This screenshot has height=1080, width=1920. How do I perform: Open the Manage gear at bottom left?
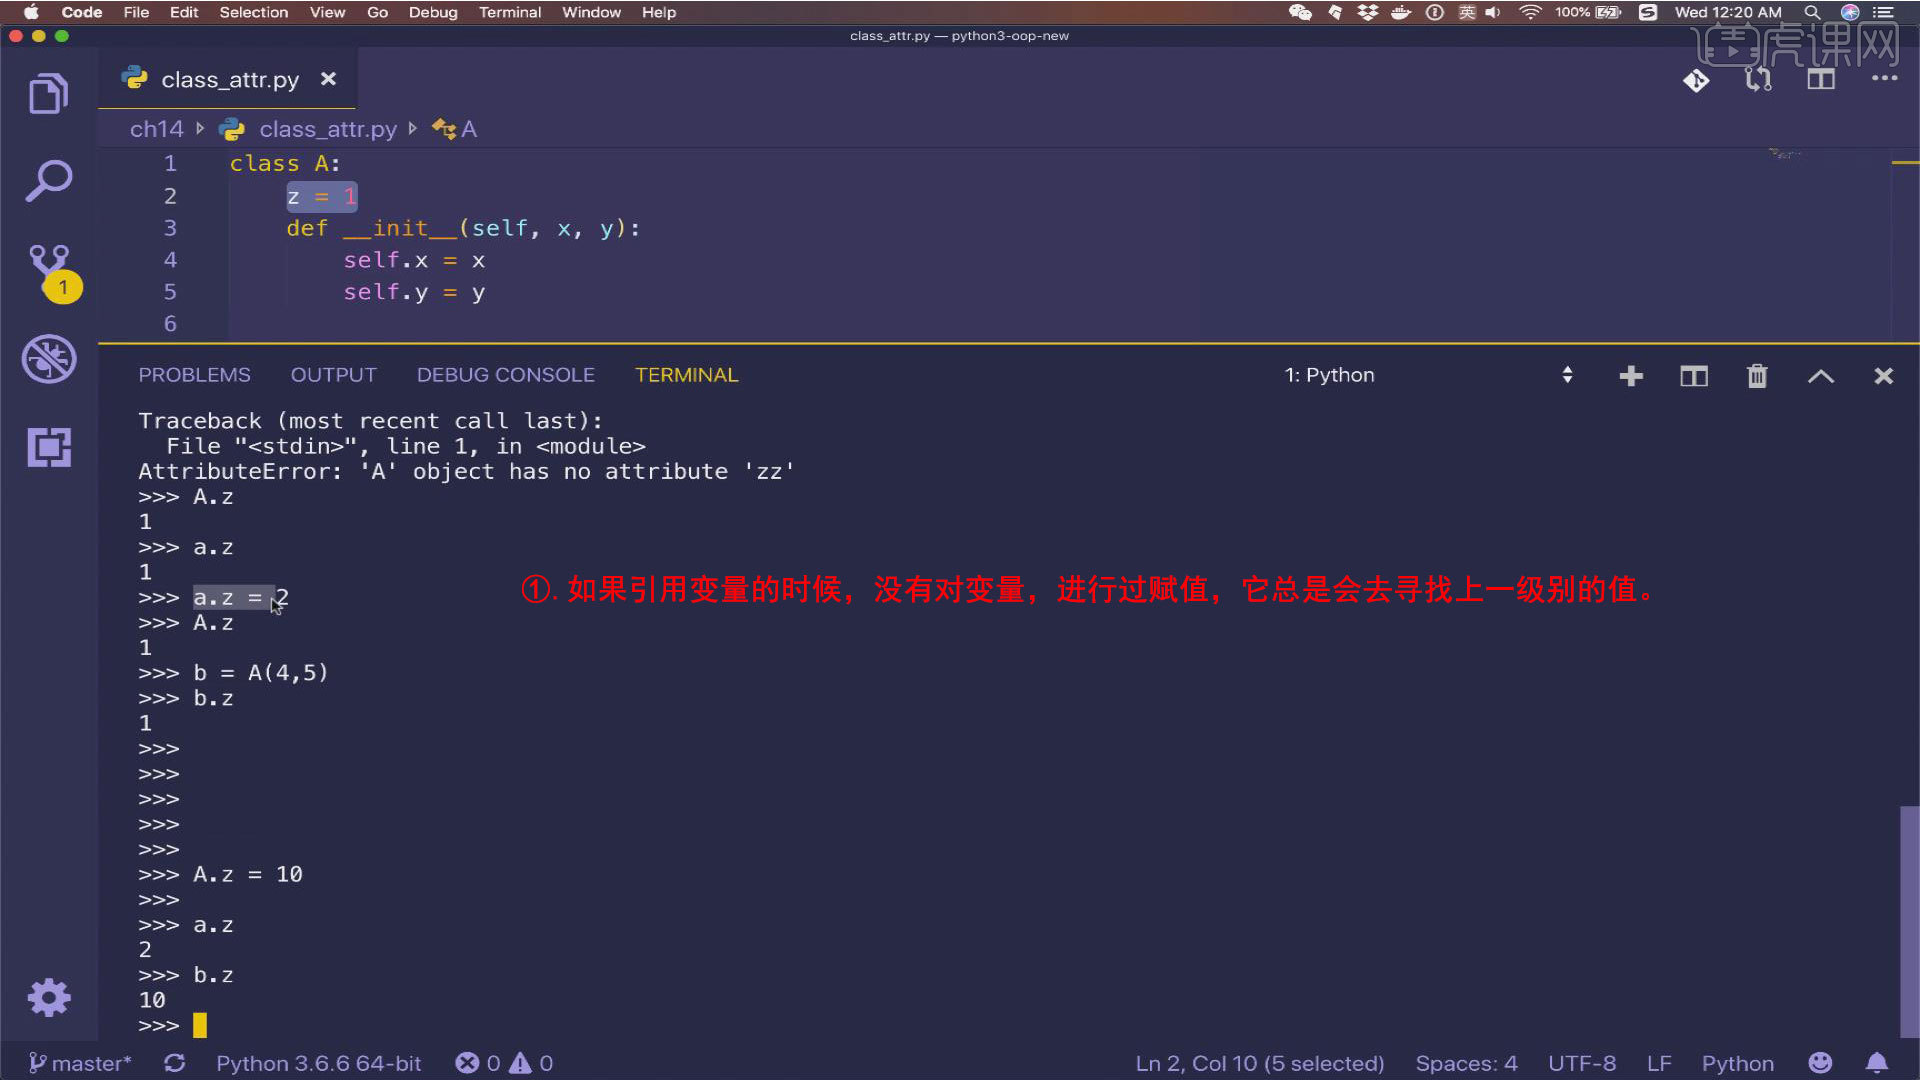(x=48, y=997)
